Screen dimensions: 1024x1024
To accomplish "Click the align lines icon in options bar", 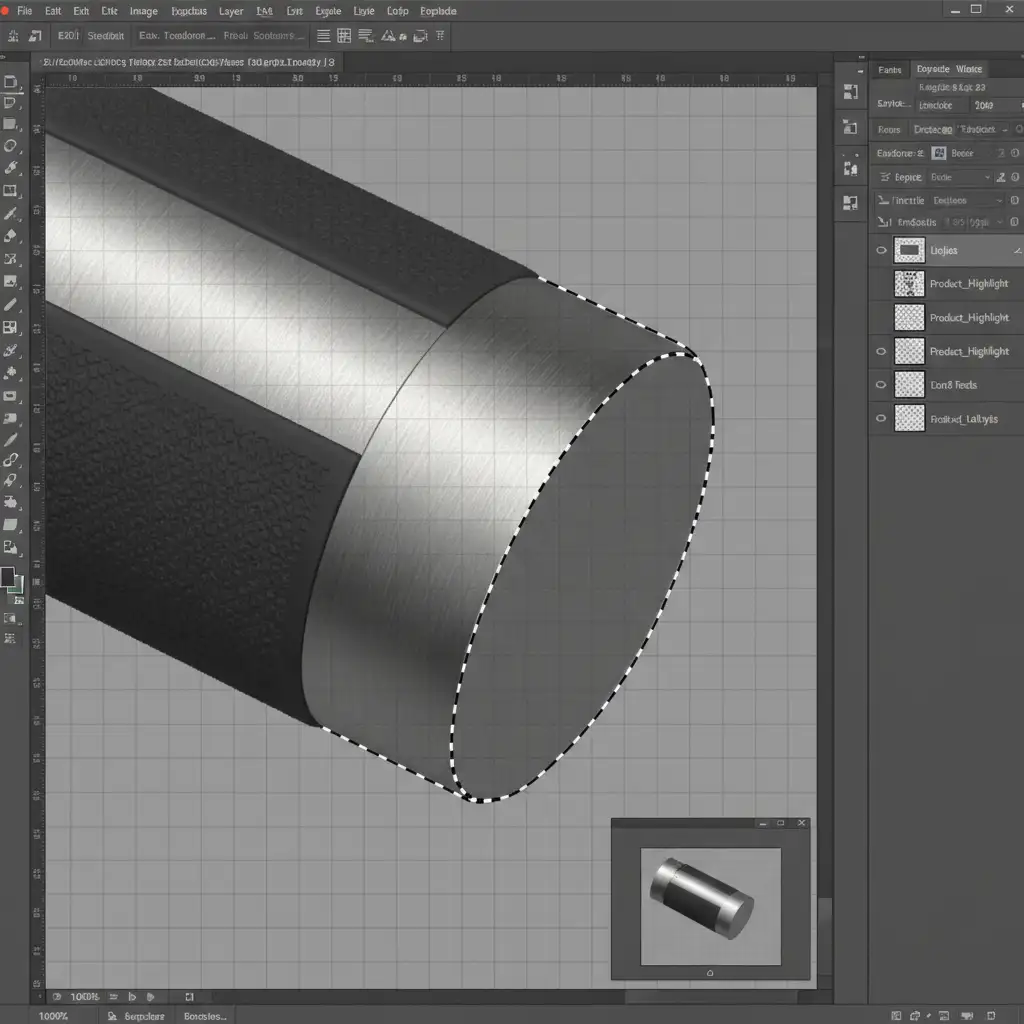I will [323, 36].
